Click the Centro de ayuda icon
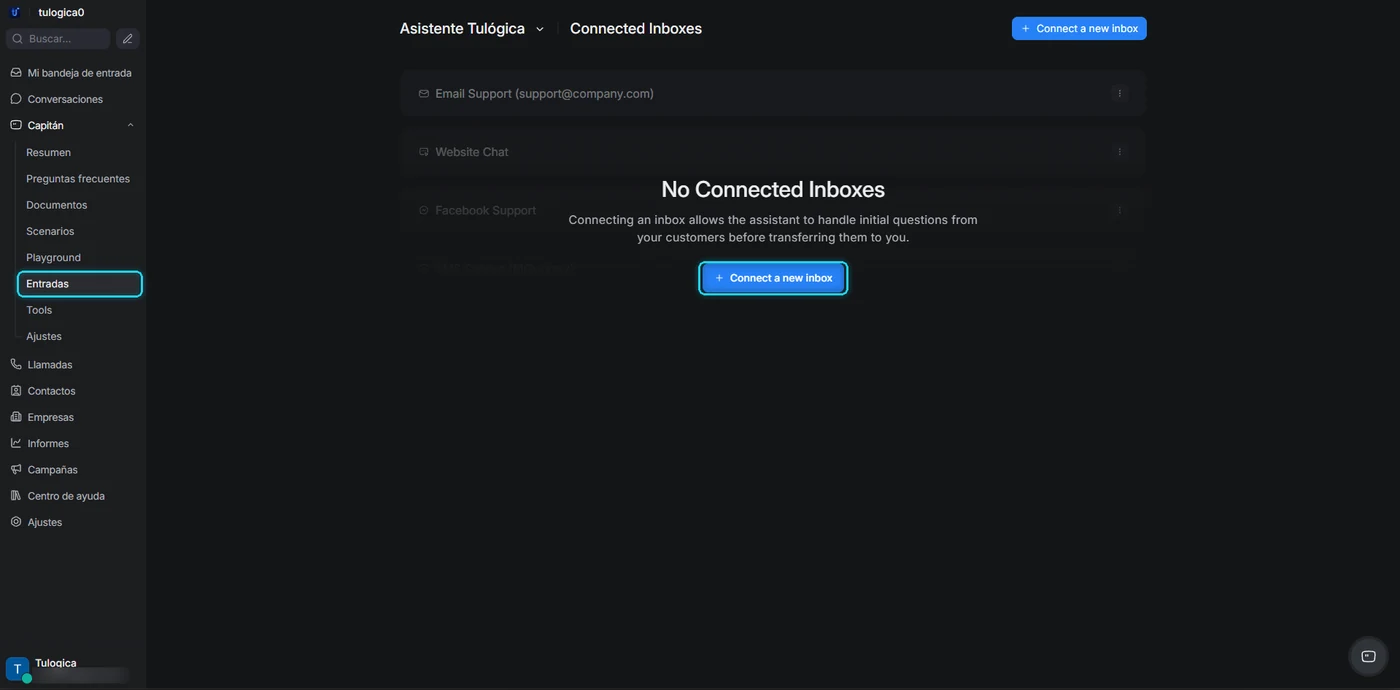Viewport: 1400px width, 690px height. tap(16, 496)
